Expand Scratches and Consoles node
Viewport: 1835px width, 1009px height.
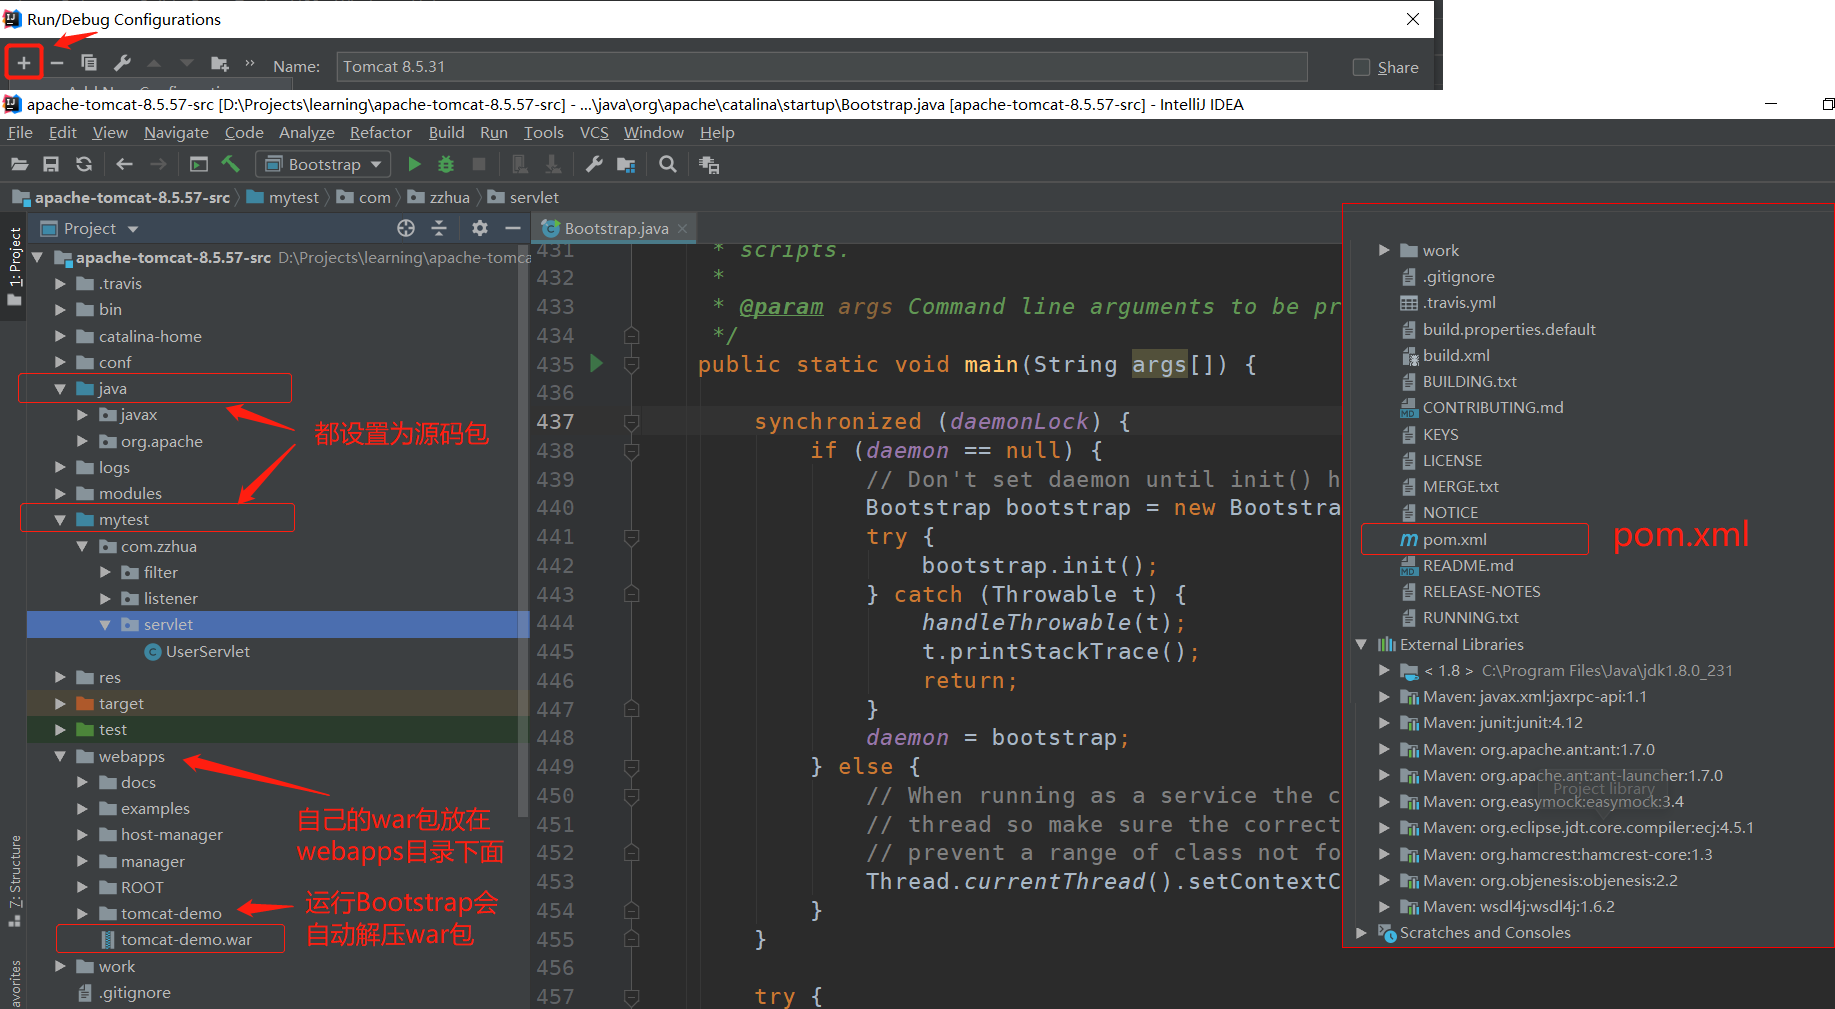(1361, 933)
